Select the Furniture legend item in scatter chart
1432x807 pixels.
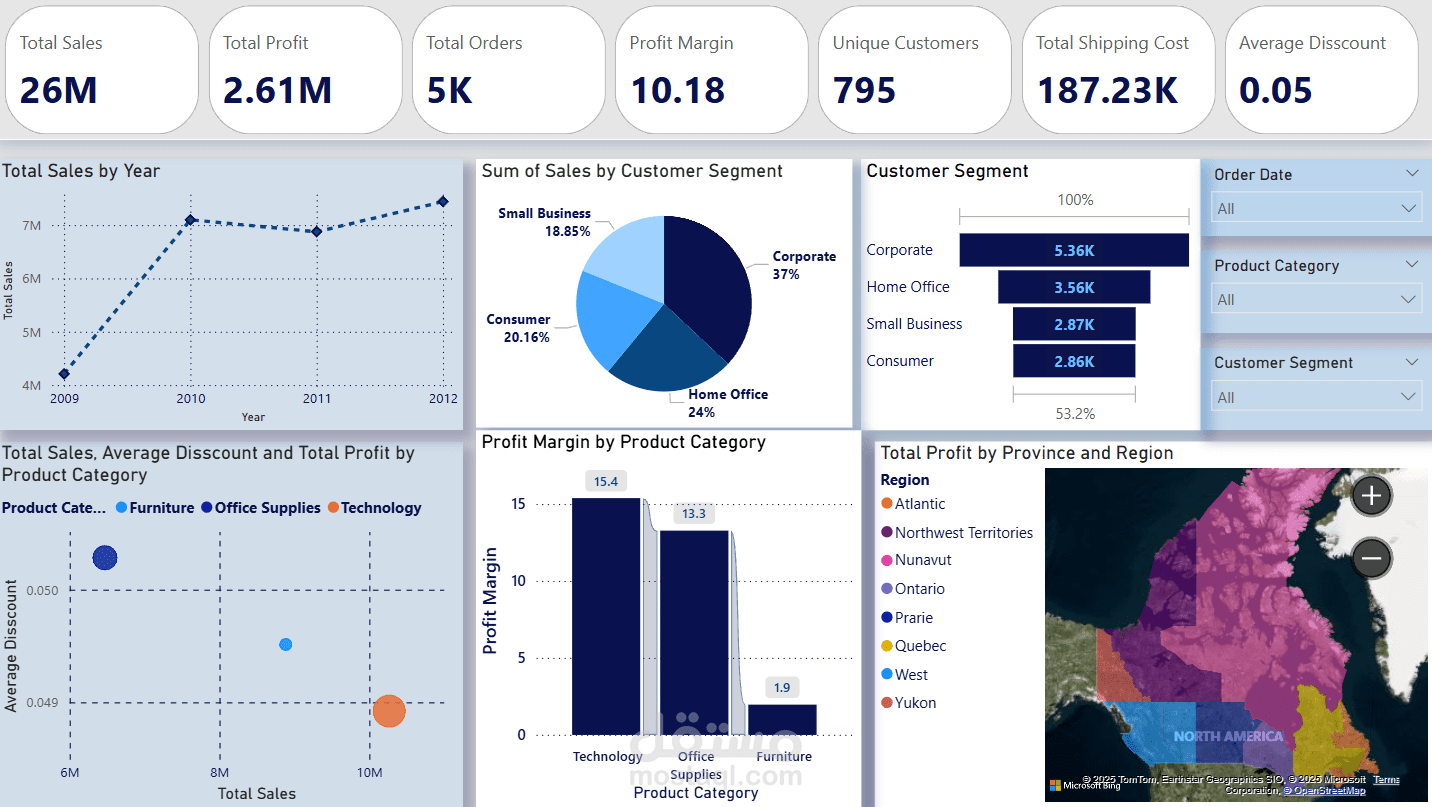point(155,508)
